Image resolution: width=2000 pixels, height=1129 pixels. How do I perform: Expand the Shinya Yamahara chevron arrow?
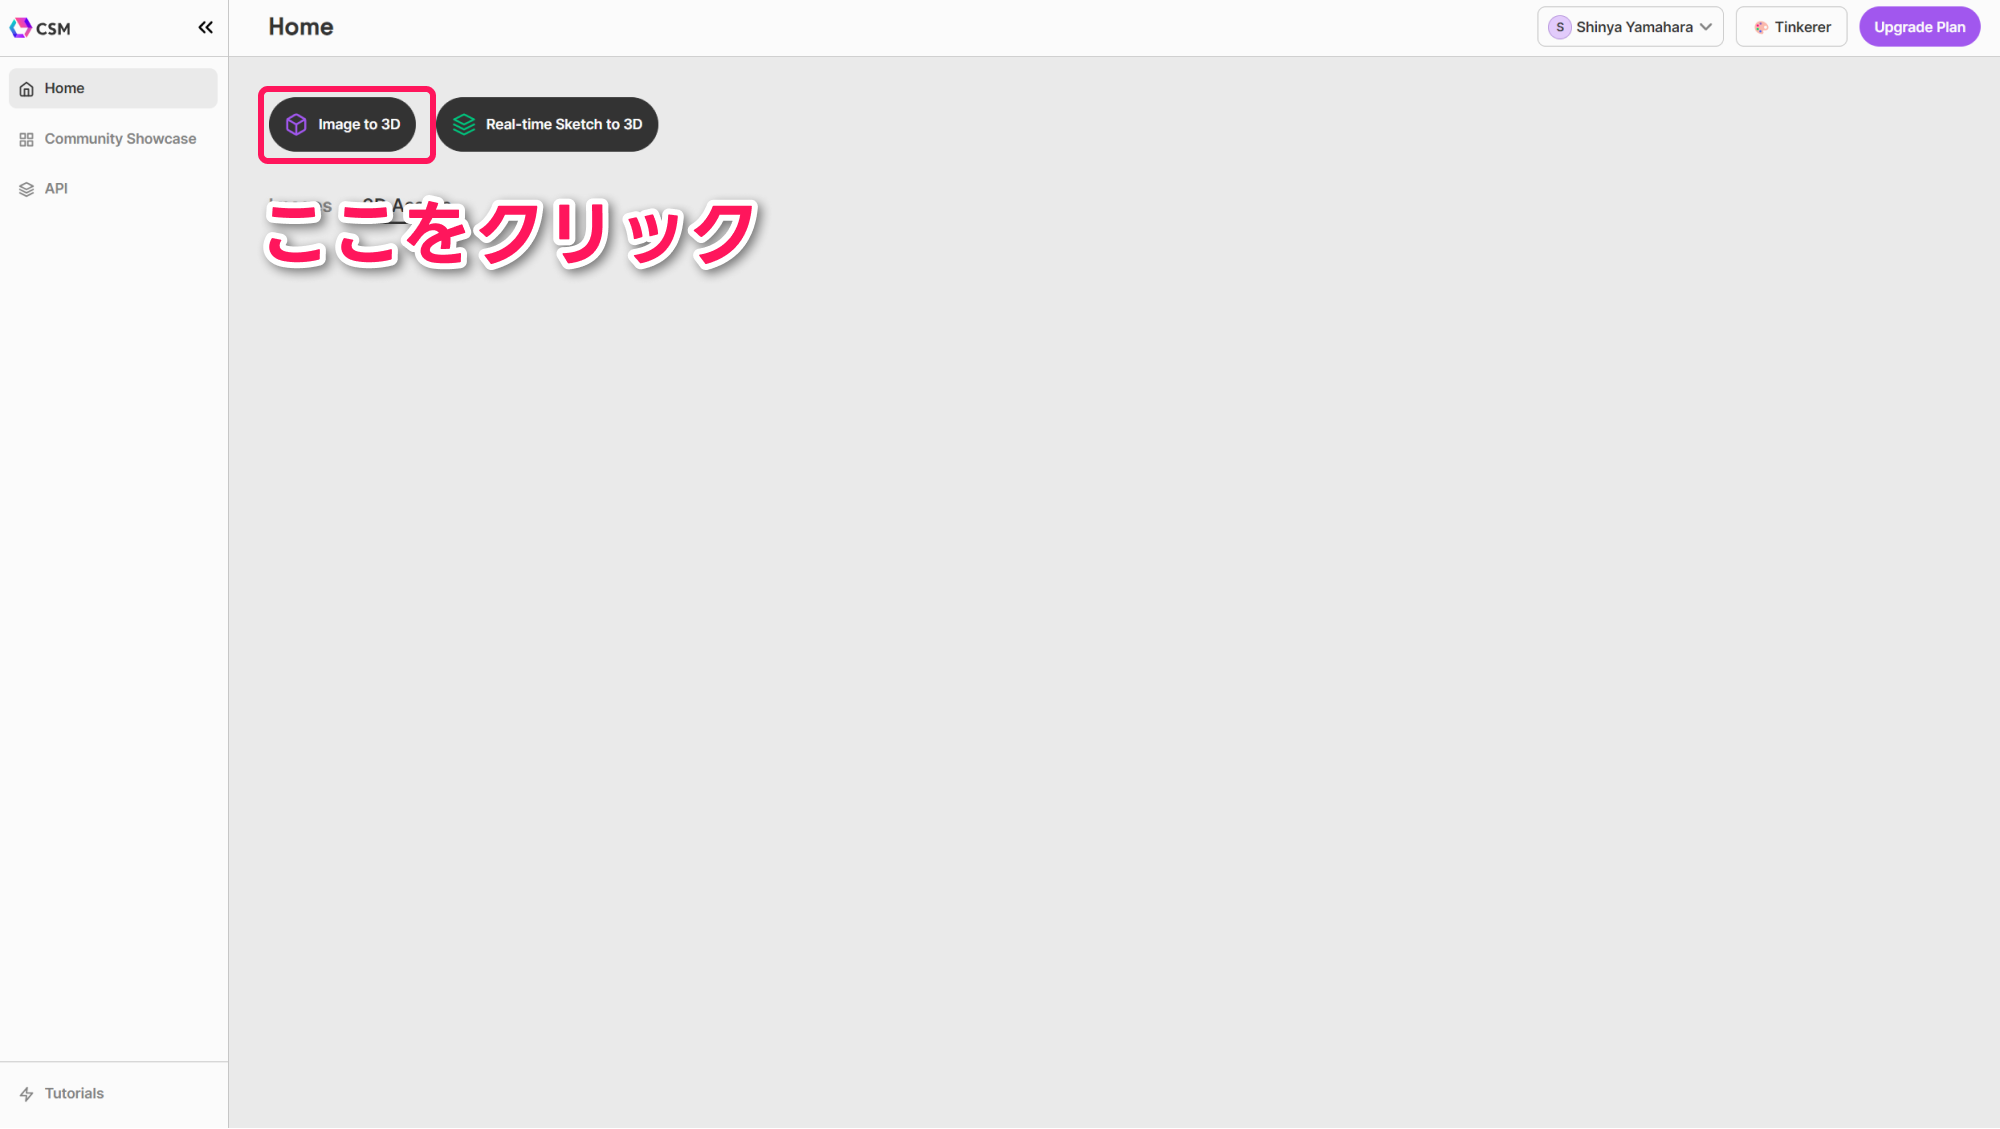click(1706, 27)
